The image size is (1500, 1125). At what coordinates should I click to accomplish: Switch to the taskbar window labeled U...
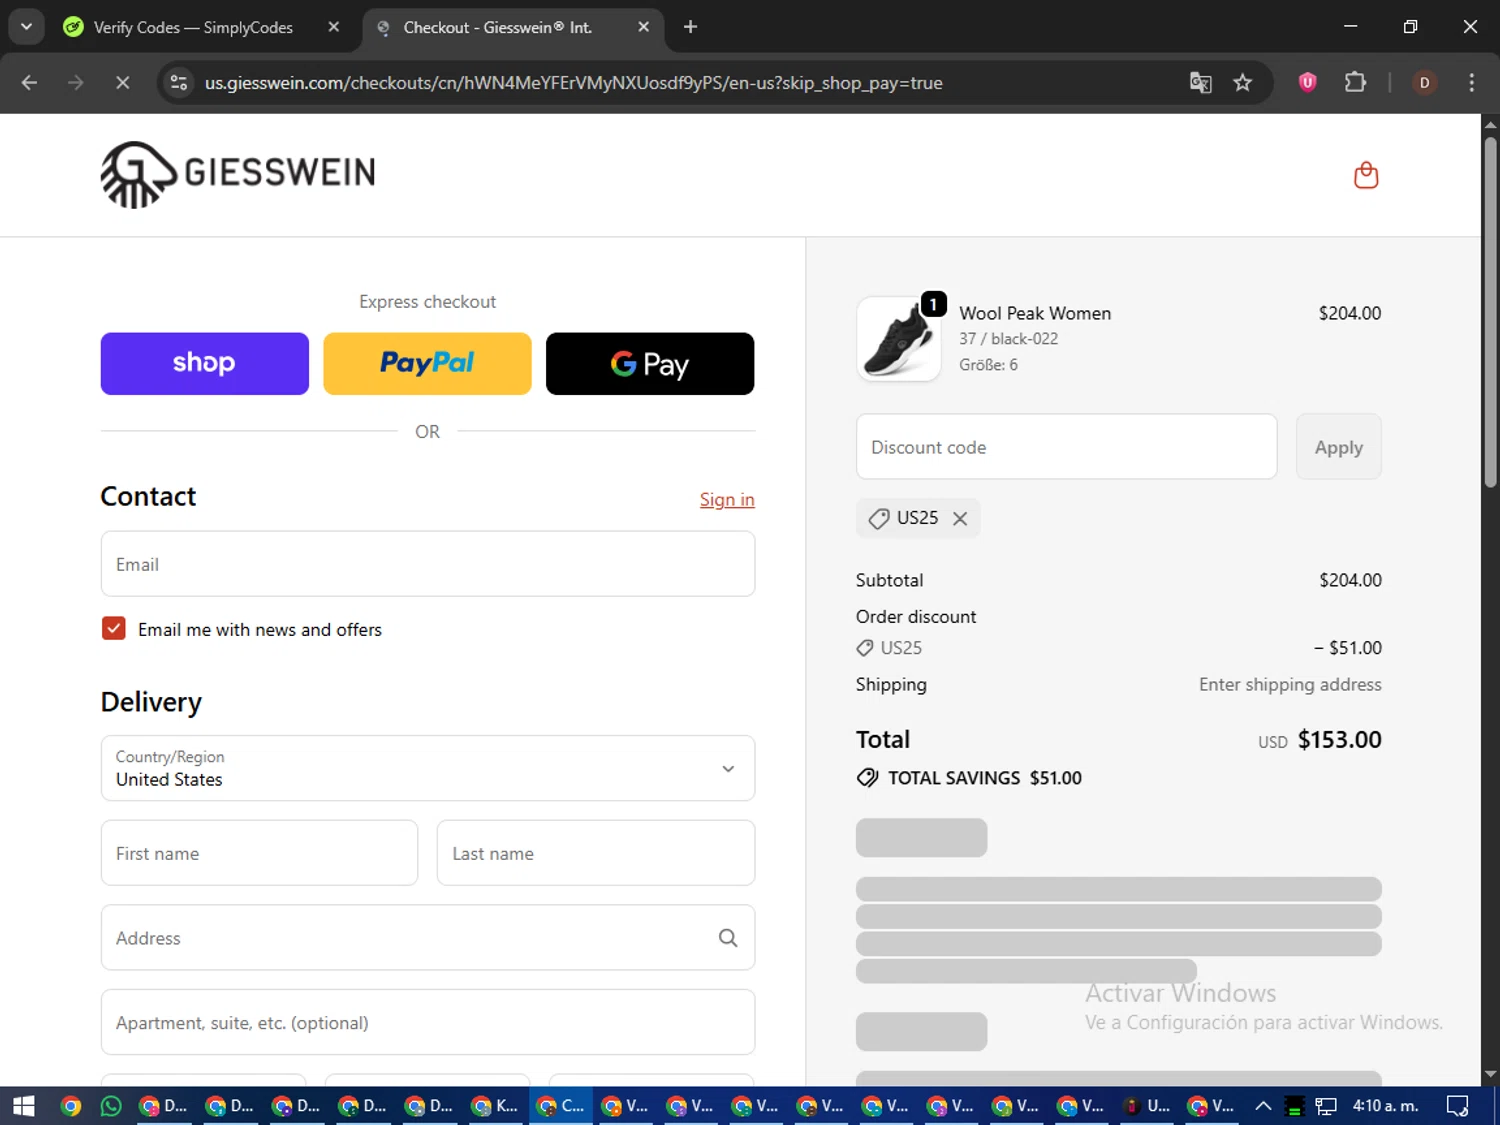(1147, 1105)
